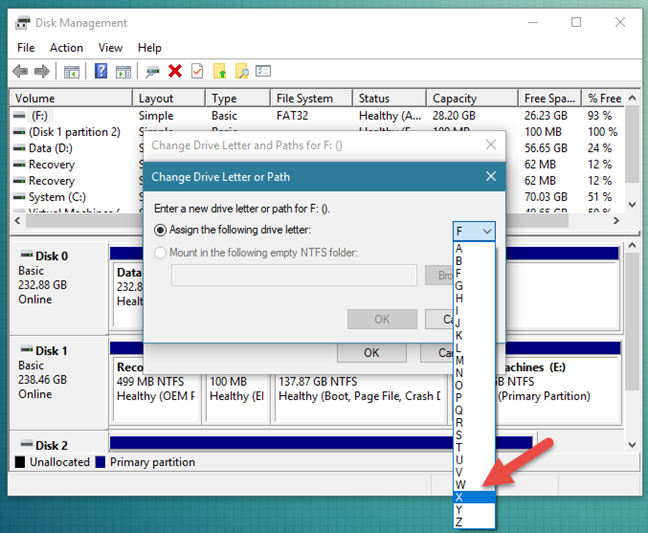Viewport: 648px width, 533px height.
Task: Click the Disk Management title bar icon
Action: point(22,22)
